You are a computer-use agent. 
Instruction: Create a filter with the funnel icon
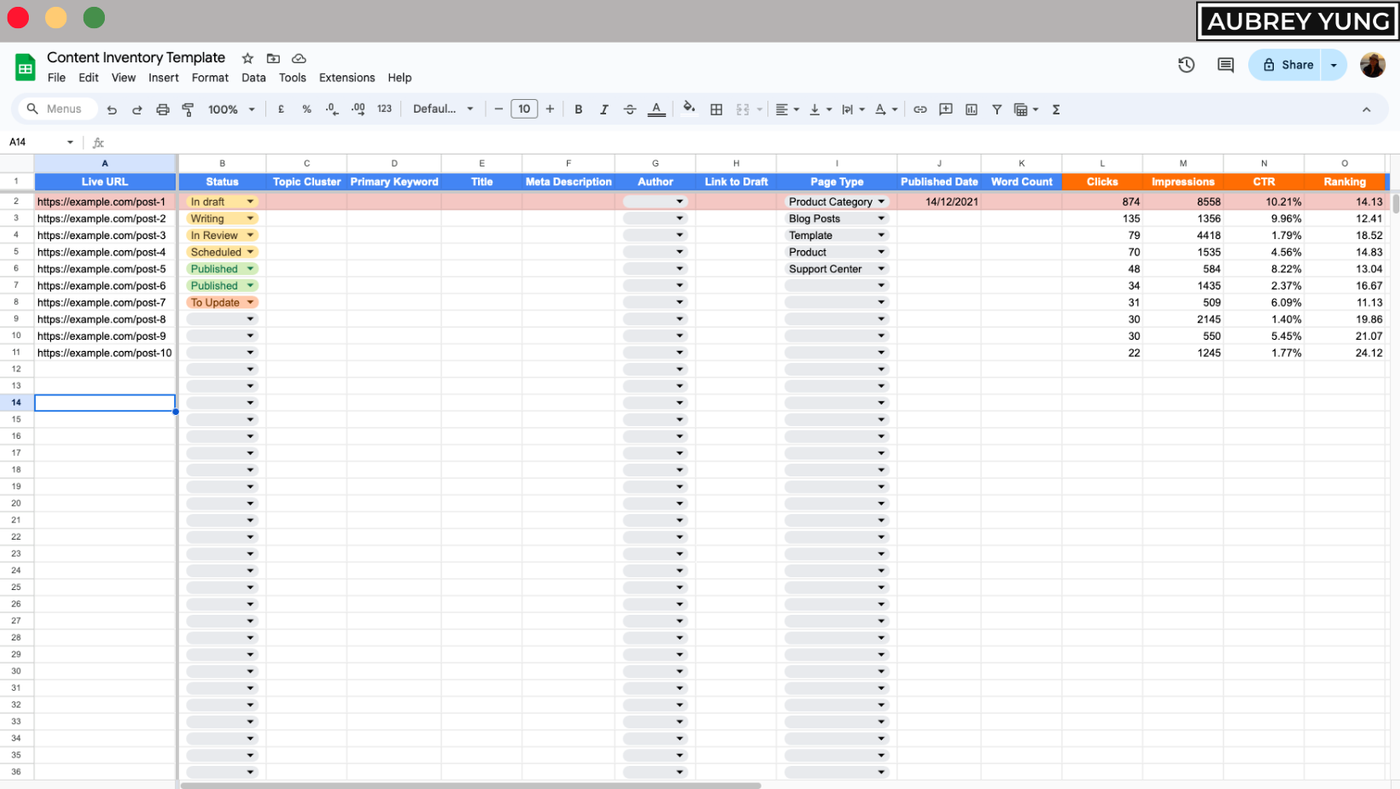point(997,109)
